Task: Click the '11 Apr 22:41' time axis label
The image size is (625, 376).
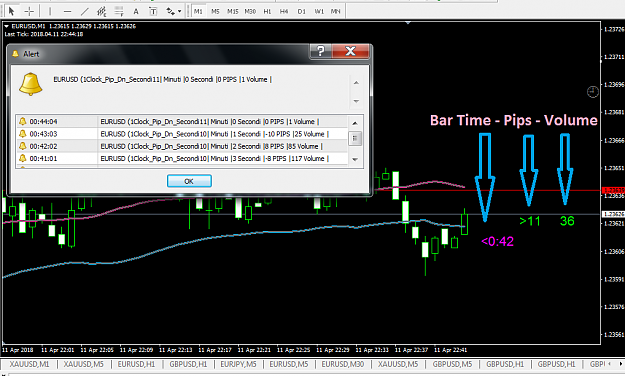Action: click(450, 350)
